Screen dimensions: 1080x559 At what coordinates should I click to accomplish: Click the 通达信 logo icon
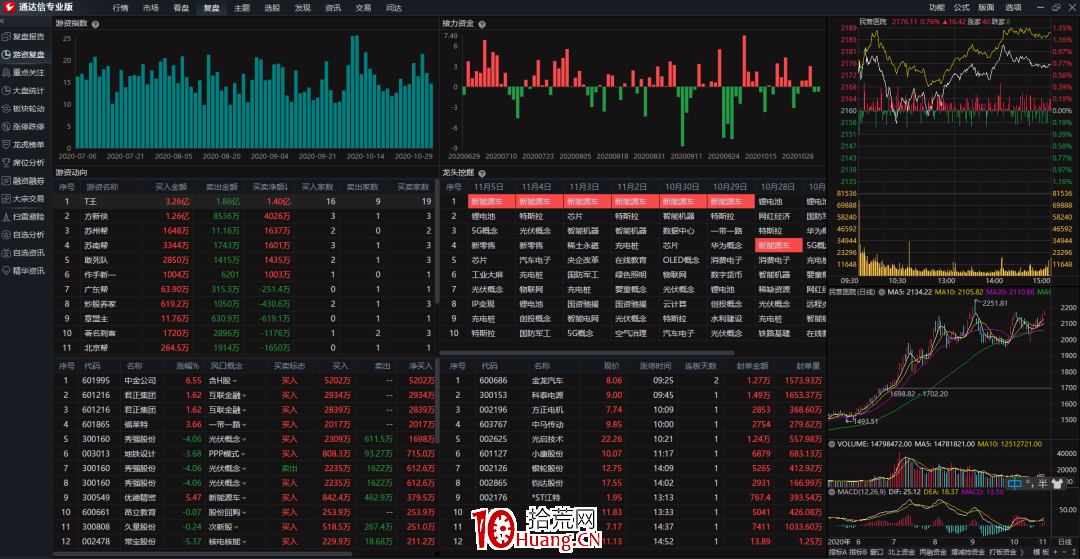click(x=9, y=8)
